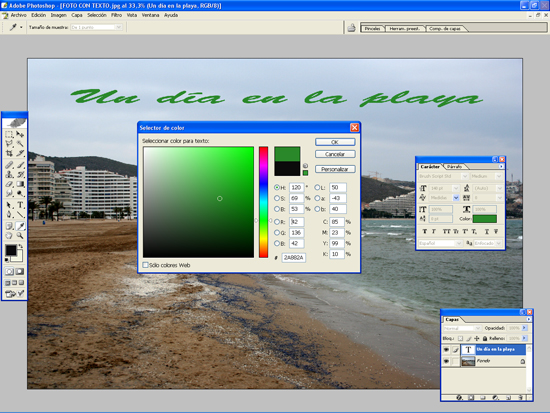Select the Clone Stamp tool
The height and width of the screenshot is (413, 550).
click(9, 174)
